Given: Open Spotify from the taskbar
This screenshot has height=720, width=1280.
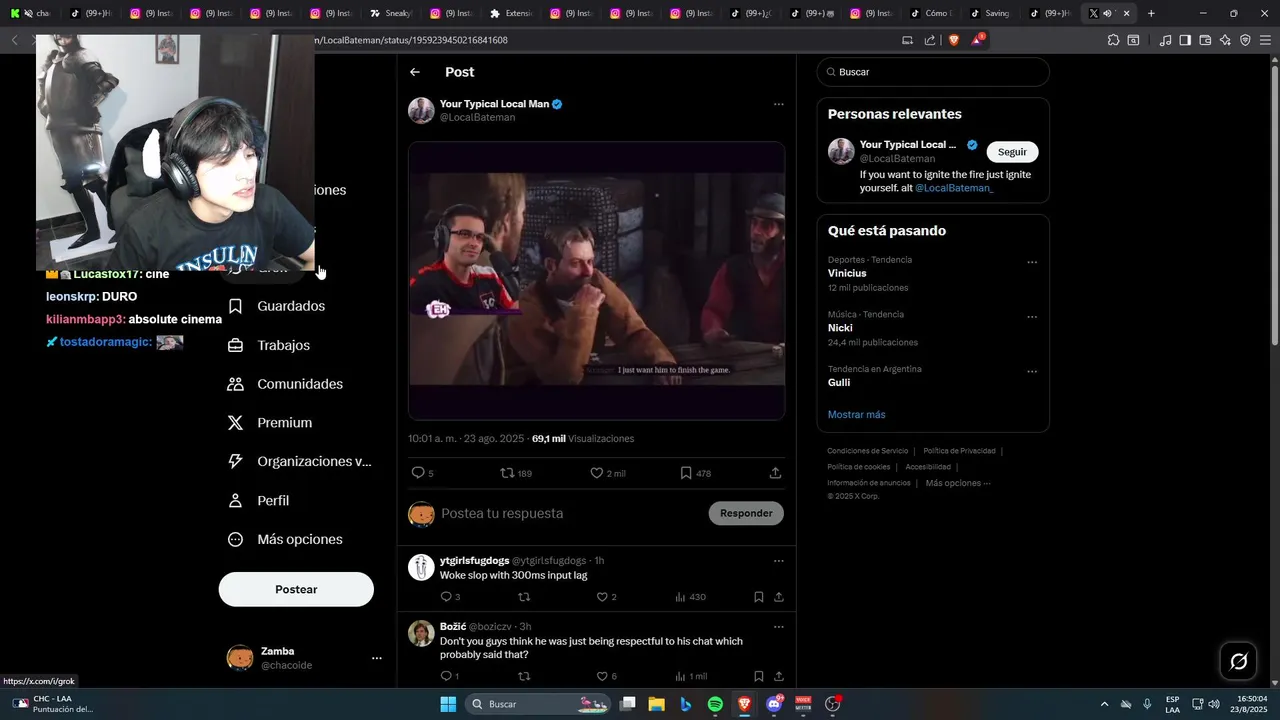Looking at the screenshot, I should (715, 704).
